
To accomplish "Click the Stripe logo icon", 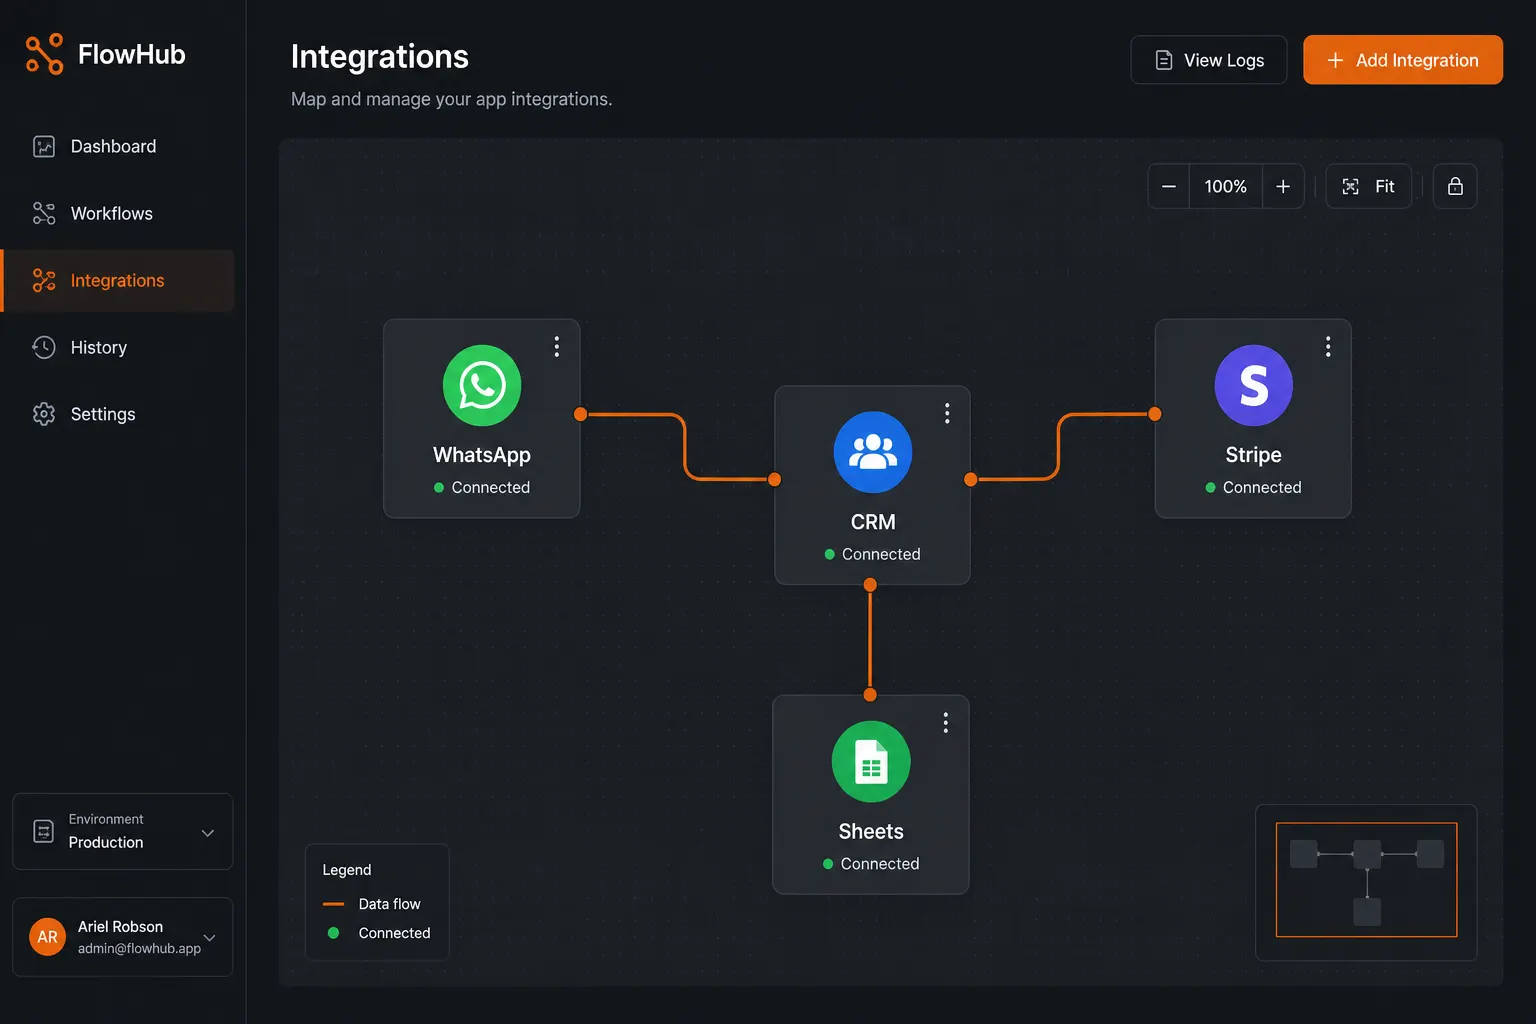I will pyautogui.click(x=1253, y=386).
